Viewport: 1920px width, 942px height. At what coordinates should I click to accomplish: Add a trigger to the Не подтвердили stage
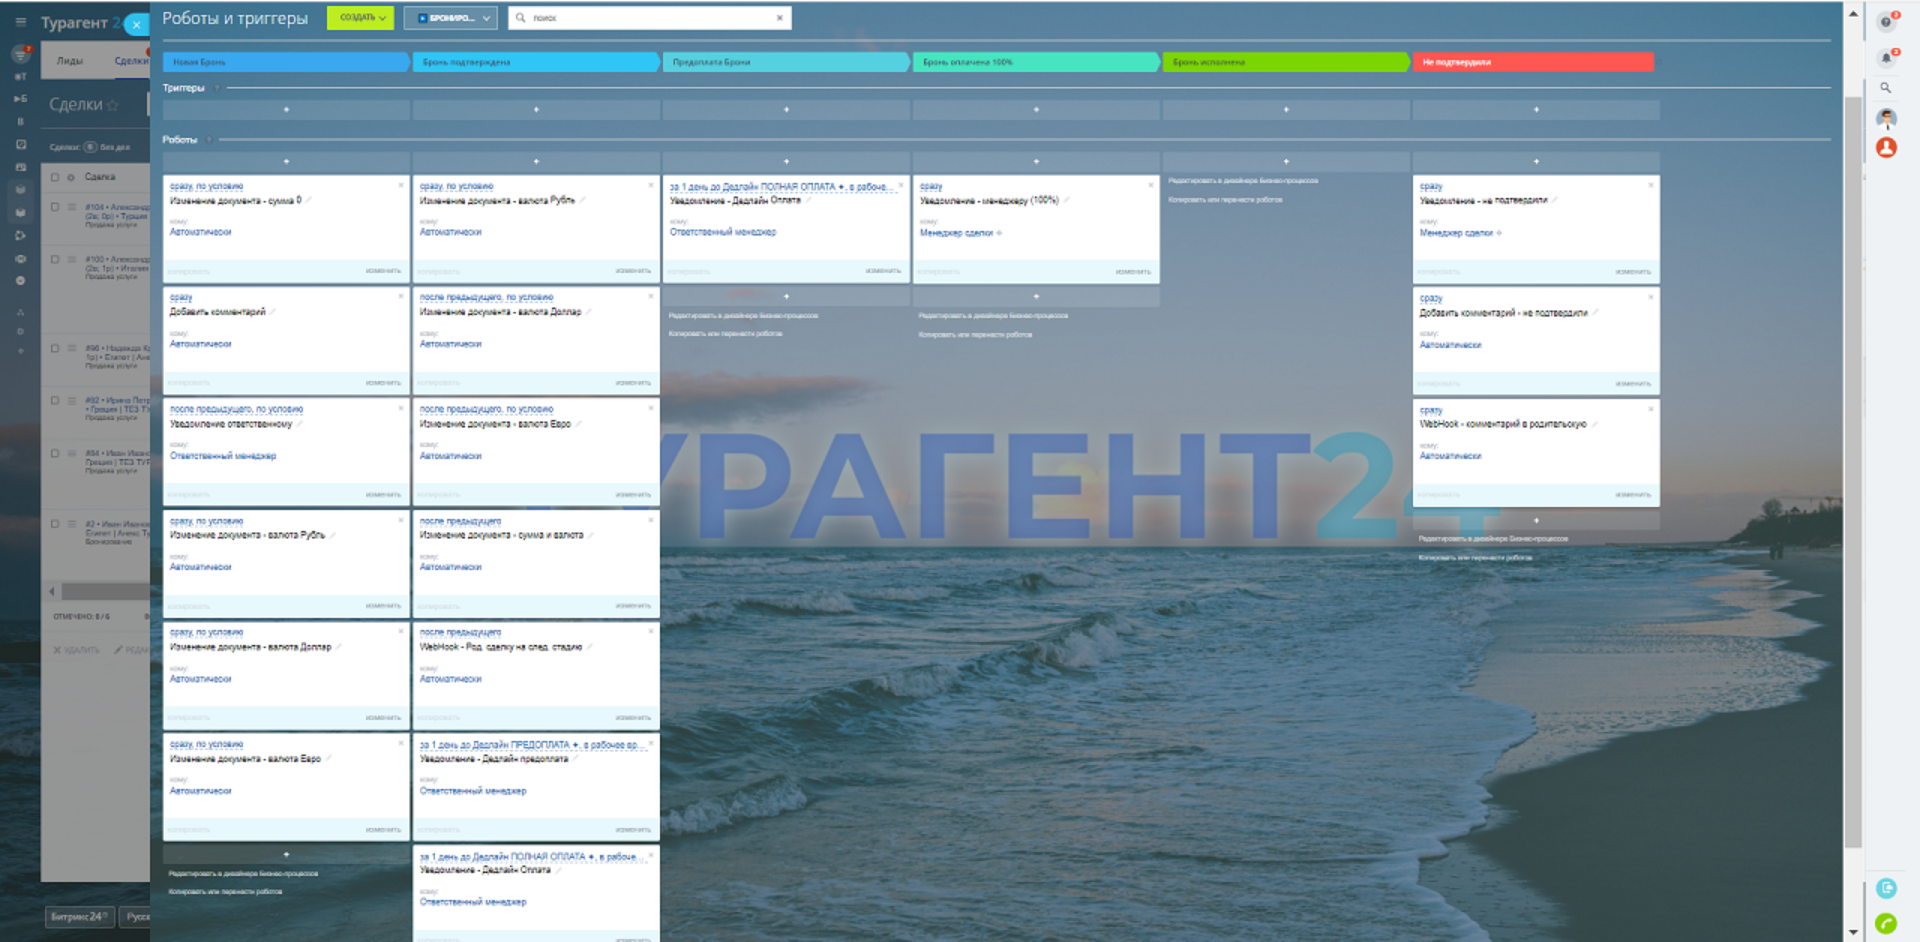pos(1536,110)
